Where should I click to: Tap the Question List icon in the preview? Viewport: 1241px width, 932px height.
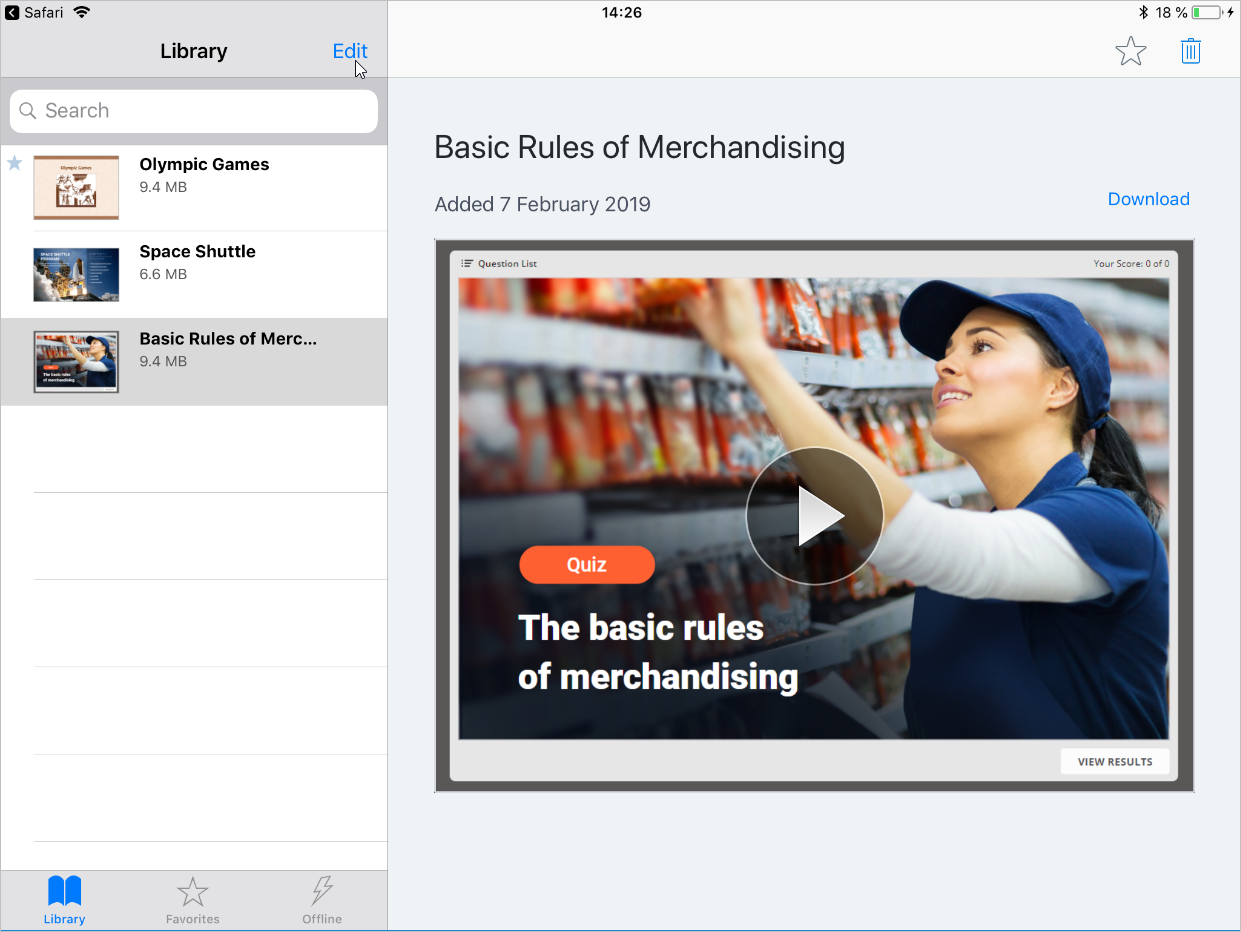pos(467,264)
